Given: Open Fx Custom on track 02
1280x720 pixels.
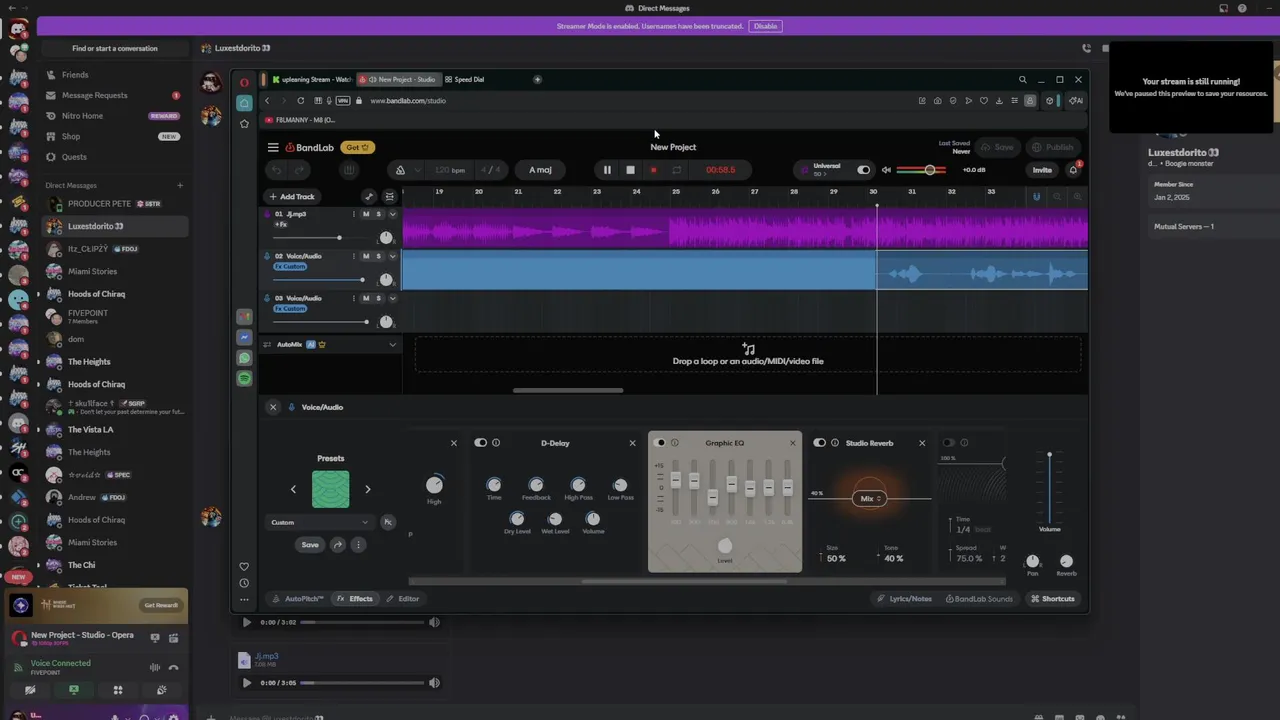Looking at the screenshot, I should [x=290, y=267].
